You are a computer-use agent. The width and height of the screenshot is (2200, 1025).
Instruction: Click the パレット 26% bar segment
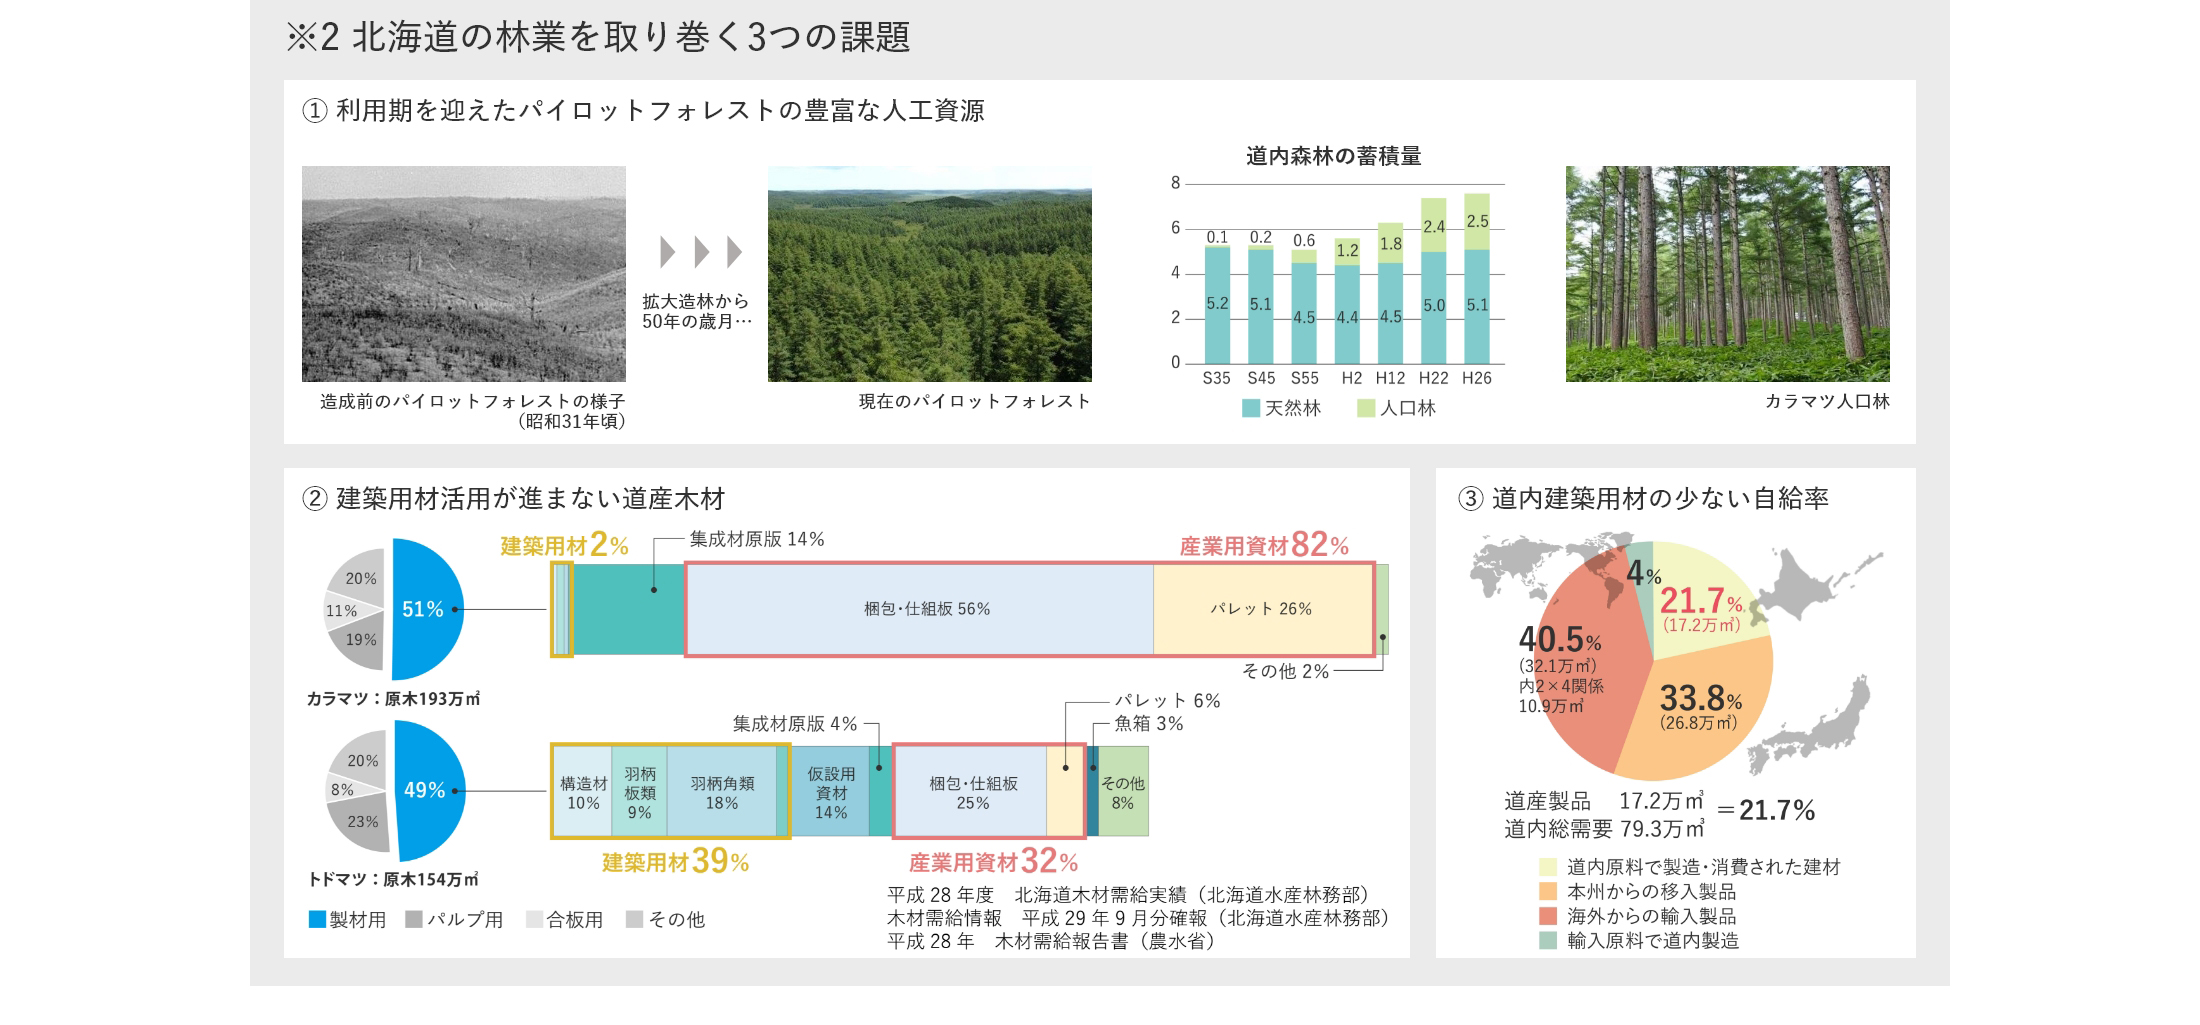[x=1263, y=609]
